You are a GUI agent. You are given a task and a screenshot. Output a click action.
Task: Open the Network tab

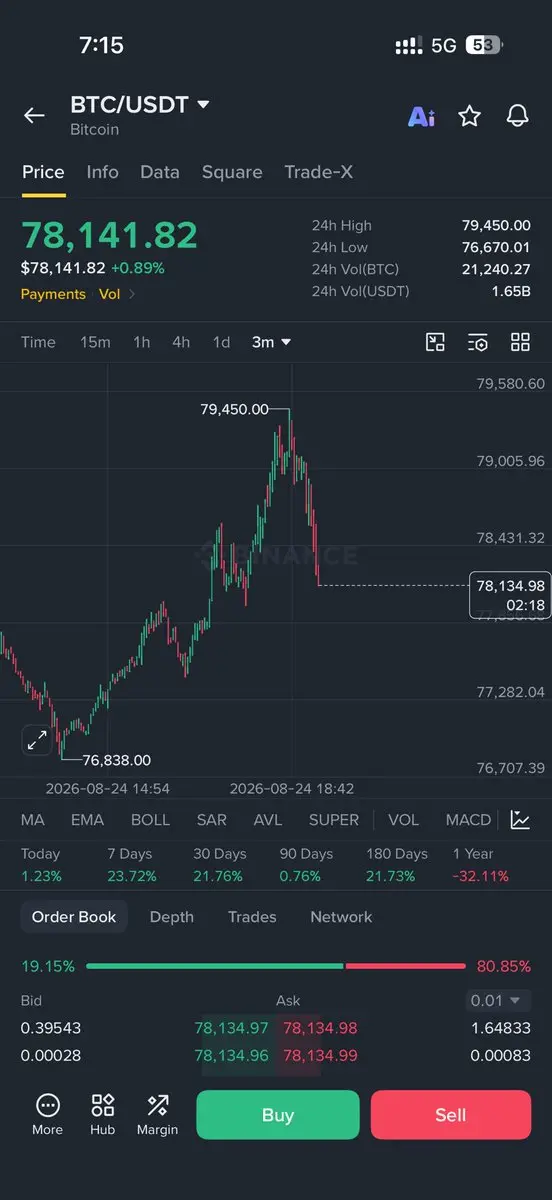[341, 917]
